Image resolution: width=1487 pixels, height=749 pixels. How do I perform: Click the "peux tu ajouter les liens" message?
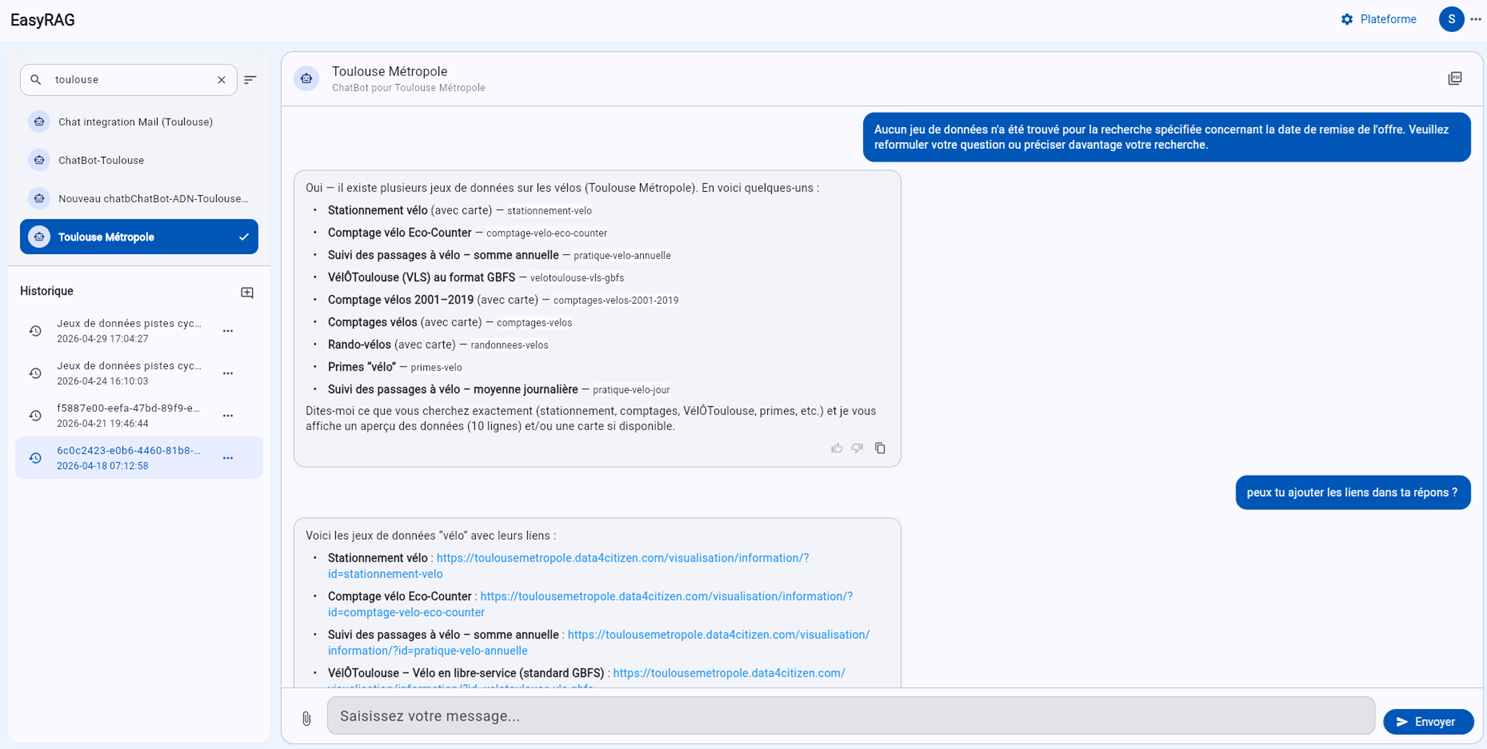pos(1353,492)
